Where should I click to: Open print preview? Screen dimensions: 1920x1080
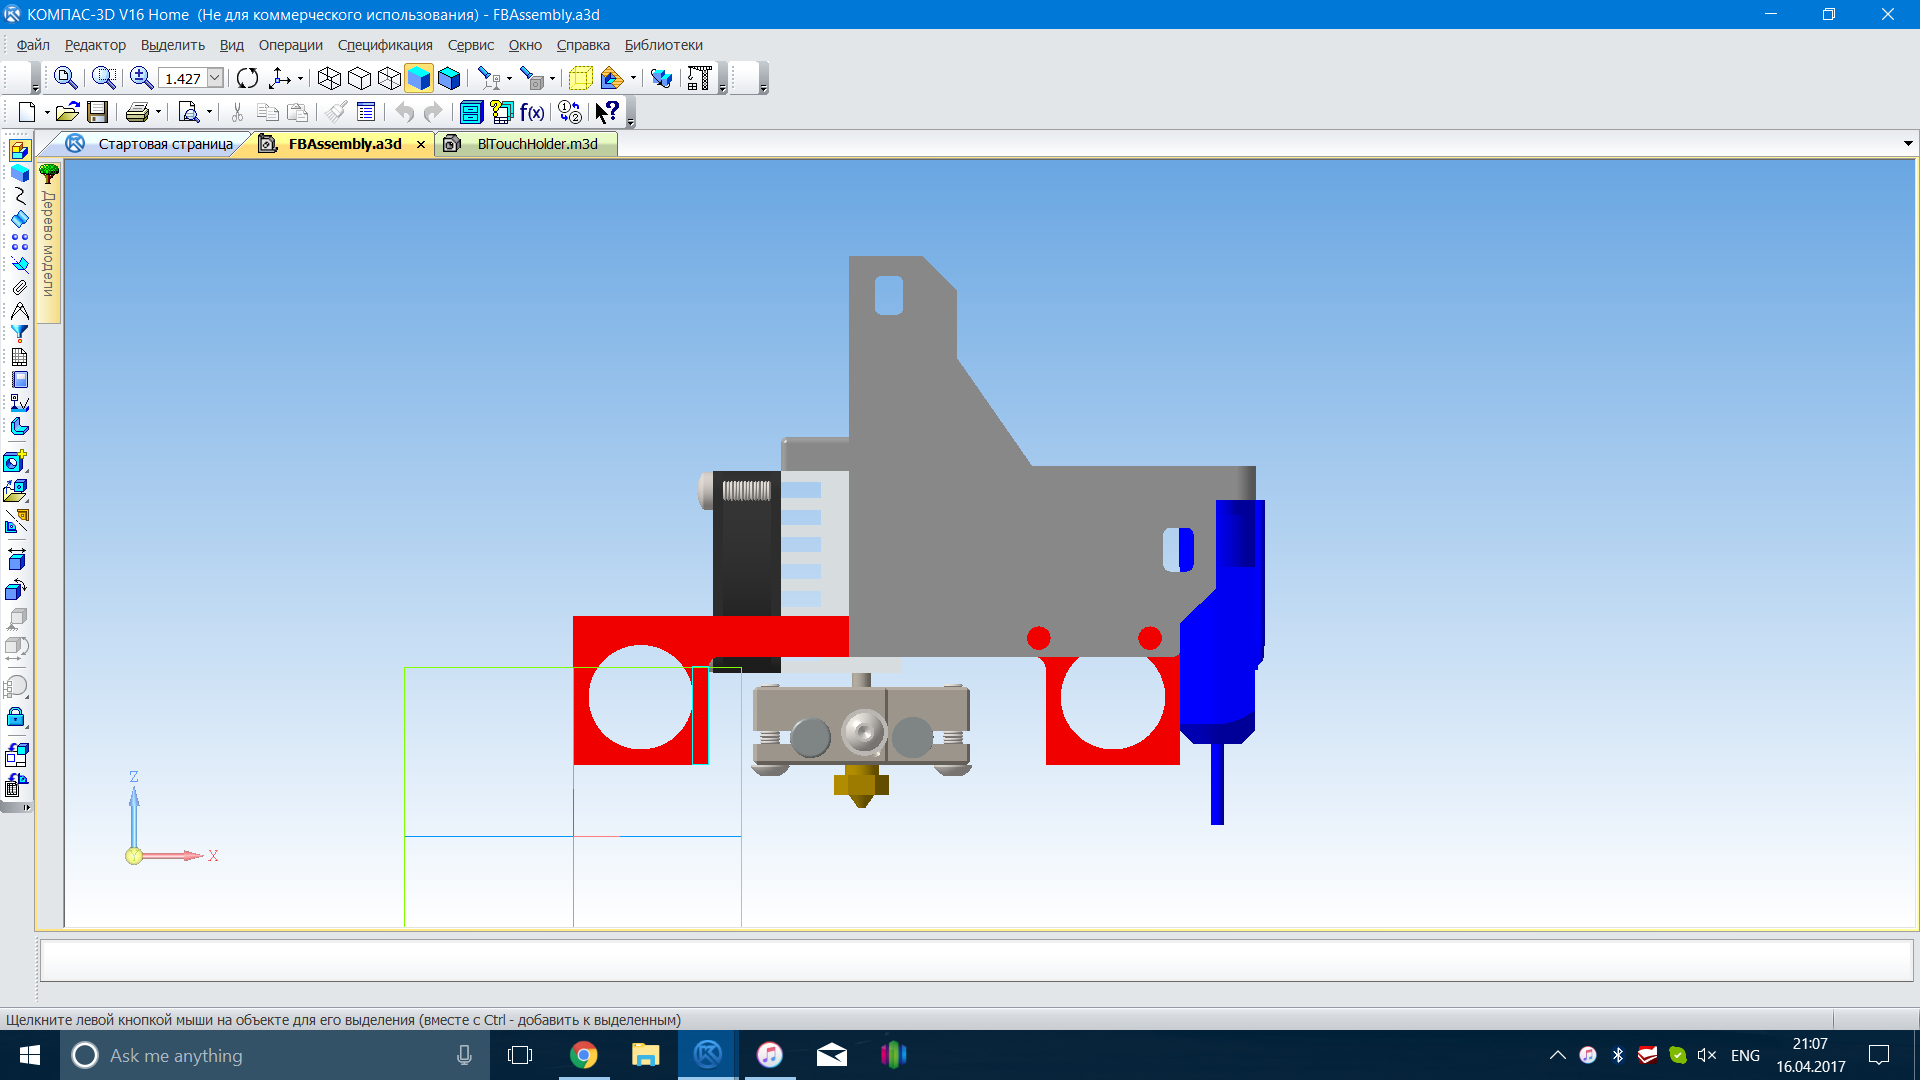point(188,112)
